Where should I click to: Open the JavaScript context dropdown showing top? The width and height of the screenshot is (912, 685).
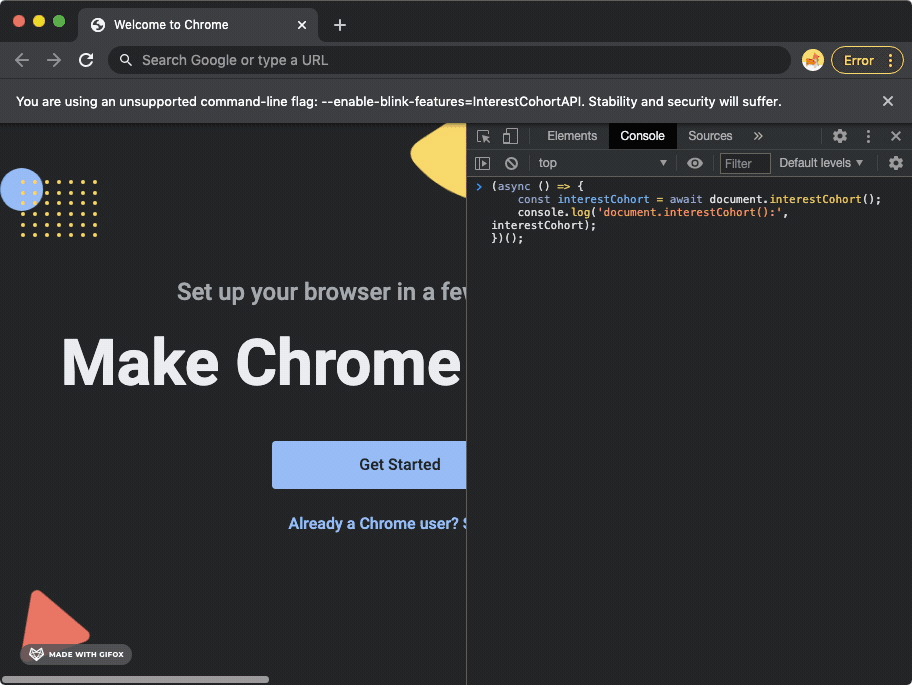tap(603, 163)
